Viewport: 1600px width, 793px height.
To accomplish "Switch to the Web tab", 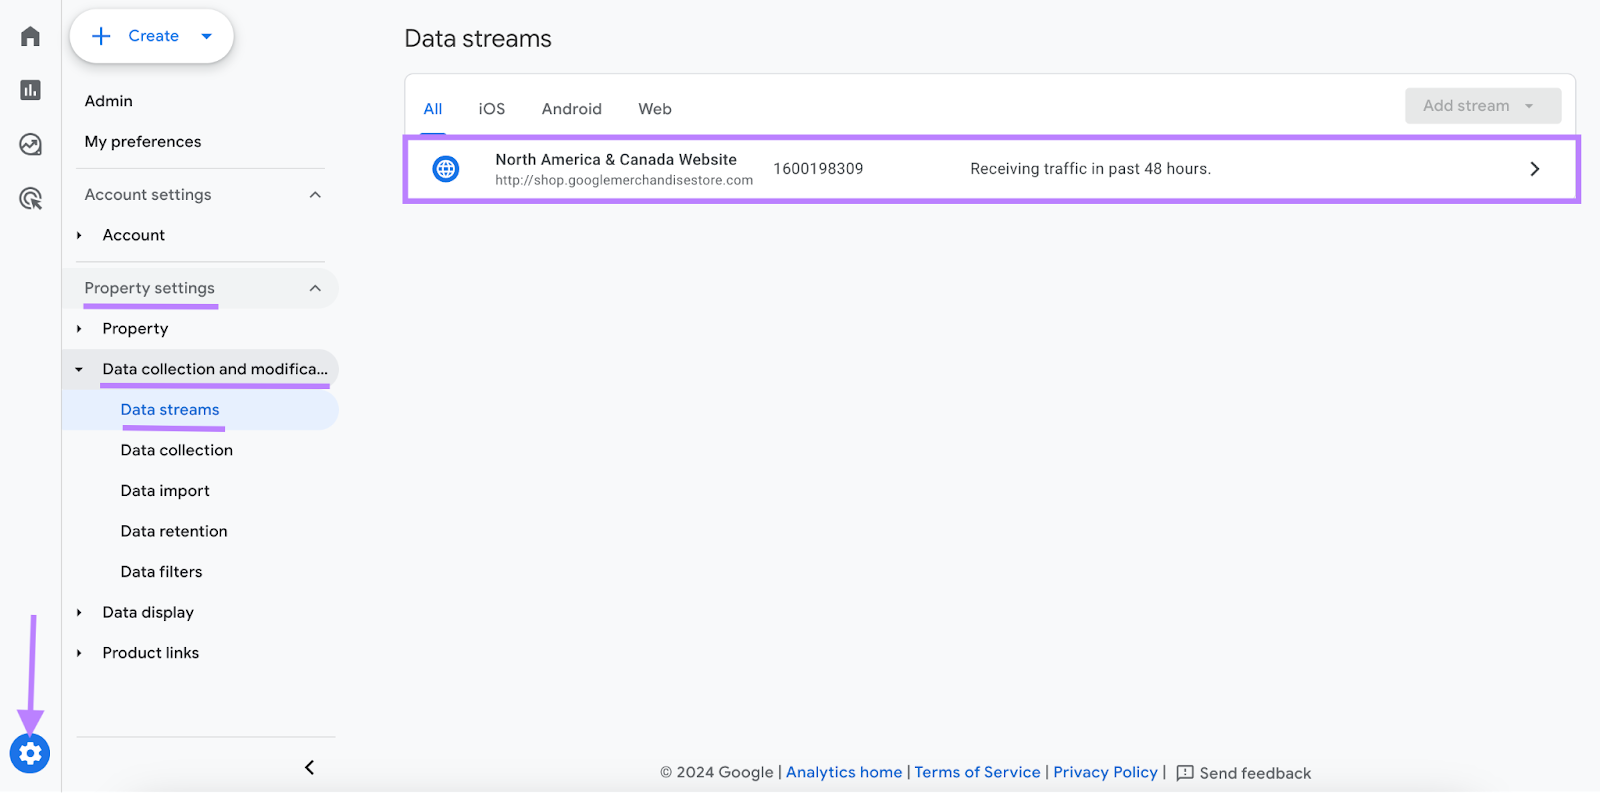I will (655, 109).
